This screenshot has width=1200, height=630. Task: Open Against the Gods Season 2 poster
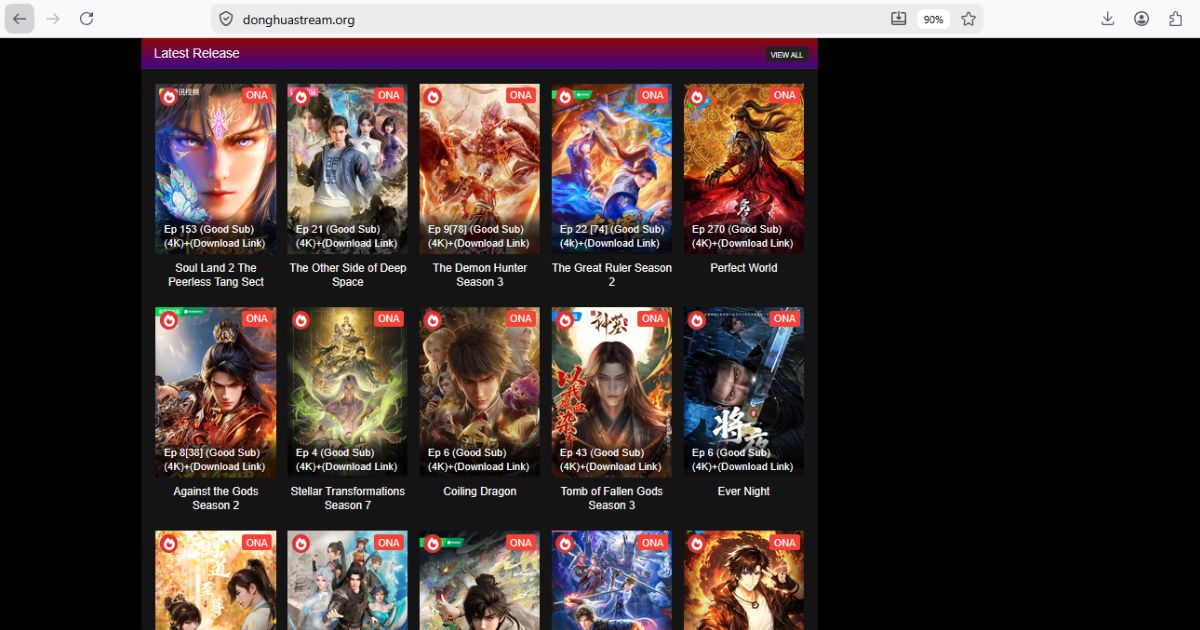pos(216,392)
